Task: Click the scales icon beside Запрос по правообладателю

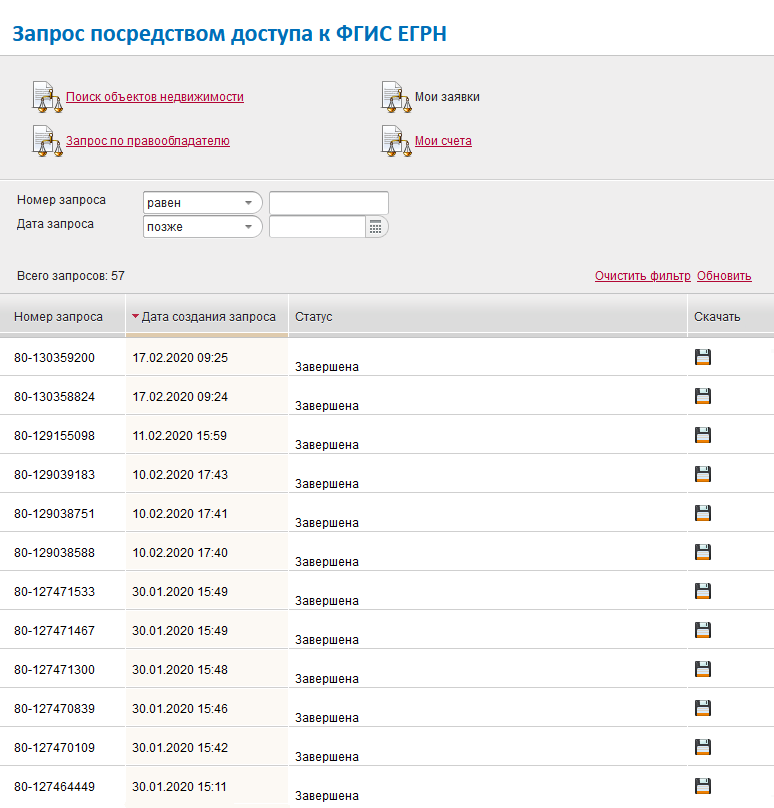Action: (x=47, y=141)
